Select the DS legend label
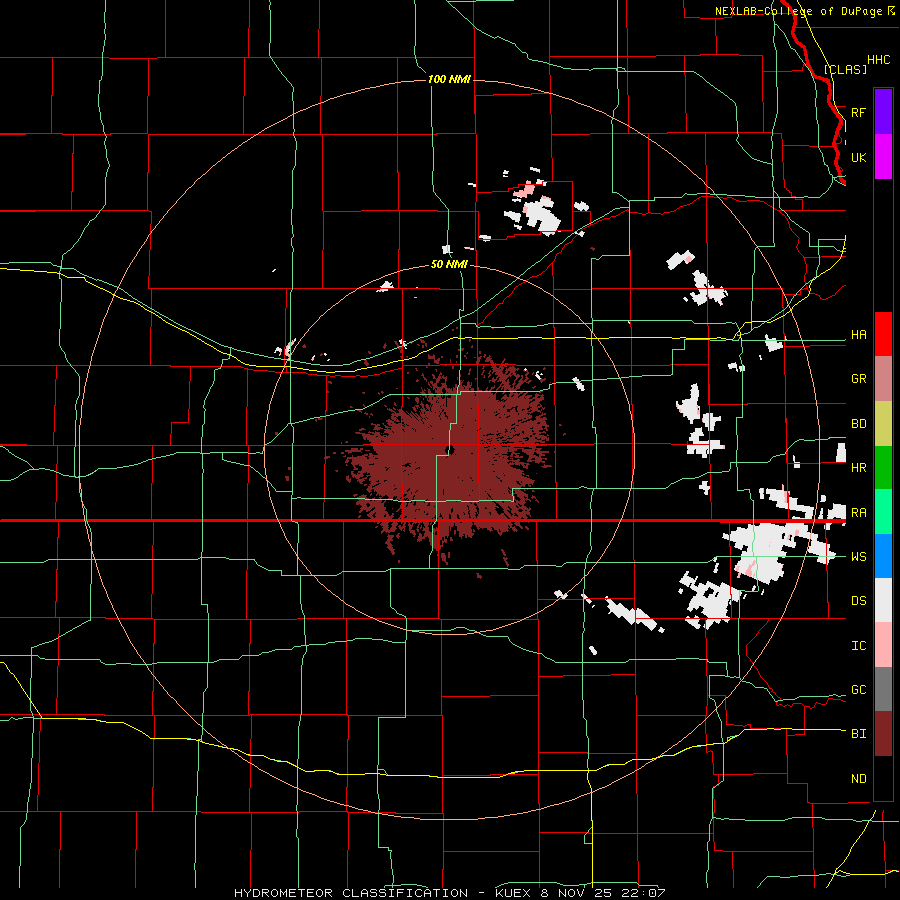This screenshot has width=900, height=900. click(858, 601)
